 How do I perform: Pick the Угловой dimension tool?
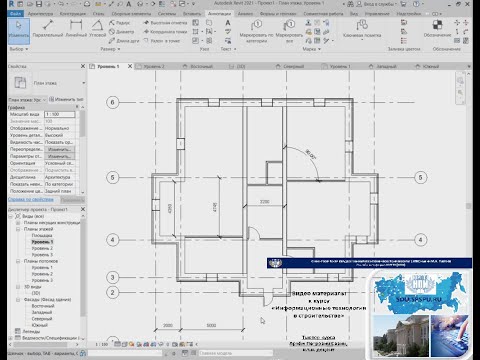97,28
